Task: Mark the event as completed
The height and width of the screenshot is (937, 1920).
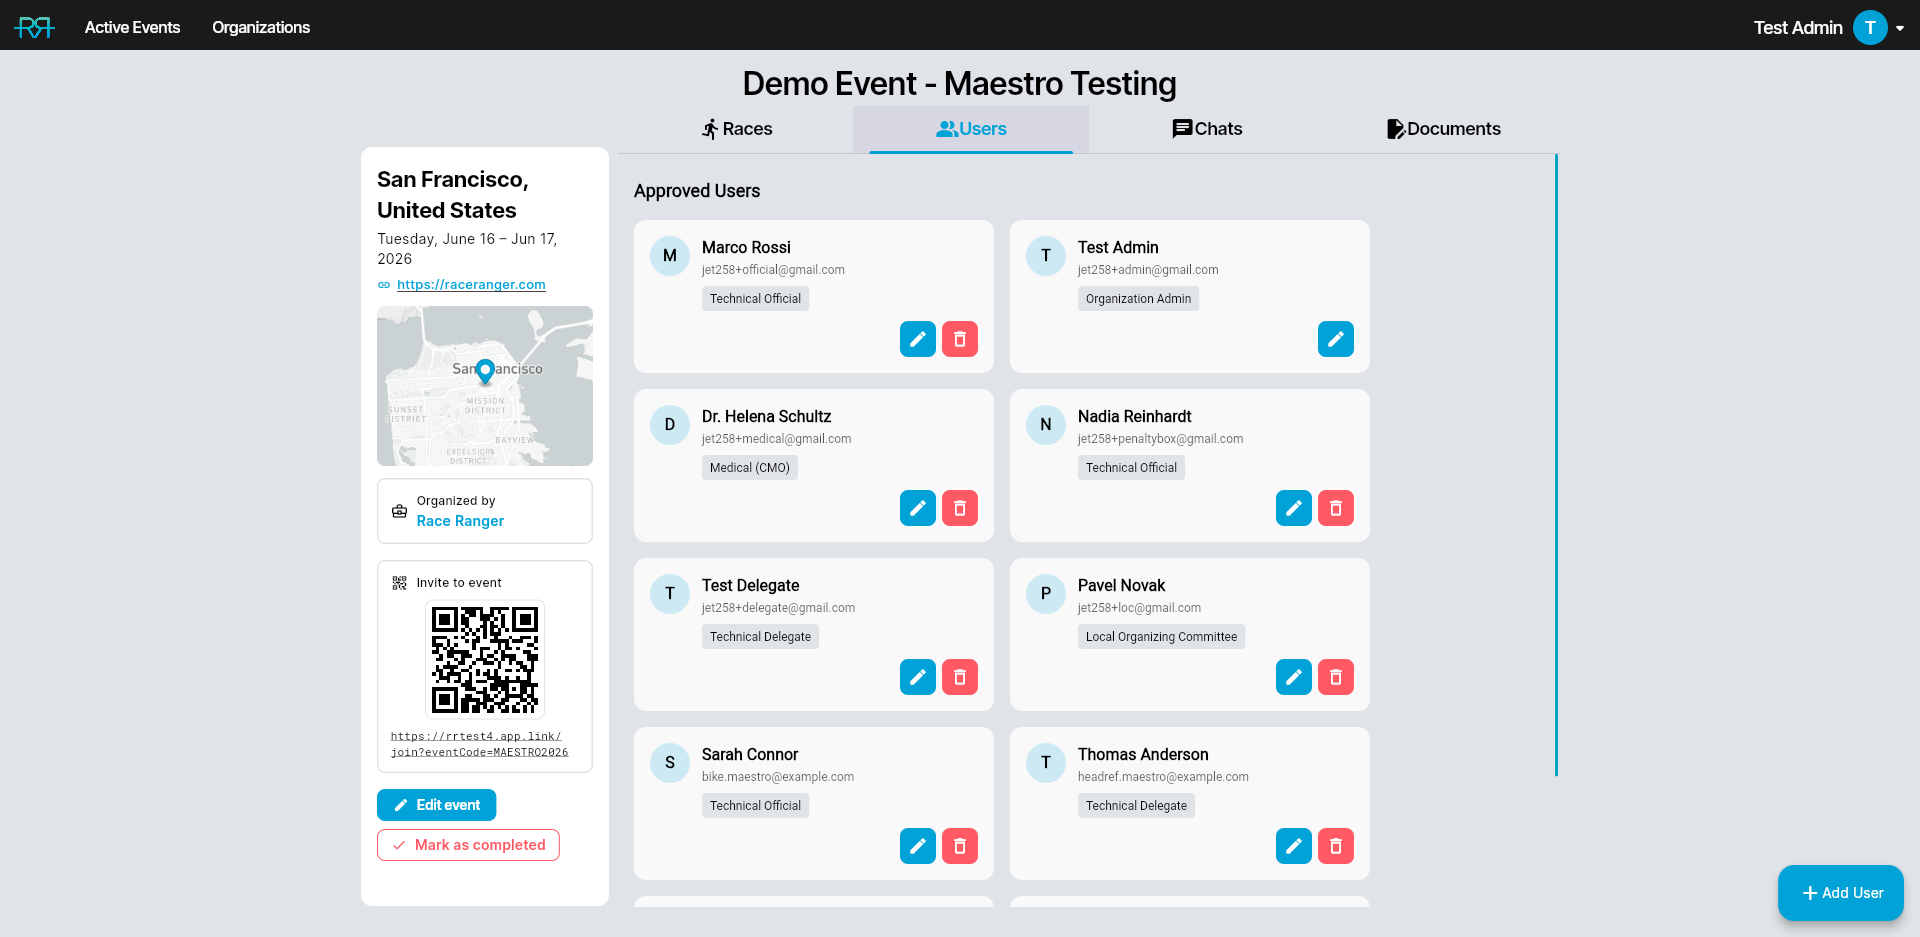Action: 468,845
